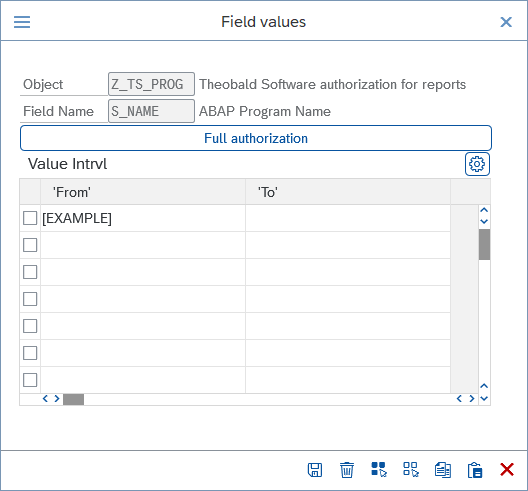
Task: Copy values using the copy documents icon
Action: pyautogui.click(x=443, y=470)
